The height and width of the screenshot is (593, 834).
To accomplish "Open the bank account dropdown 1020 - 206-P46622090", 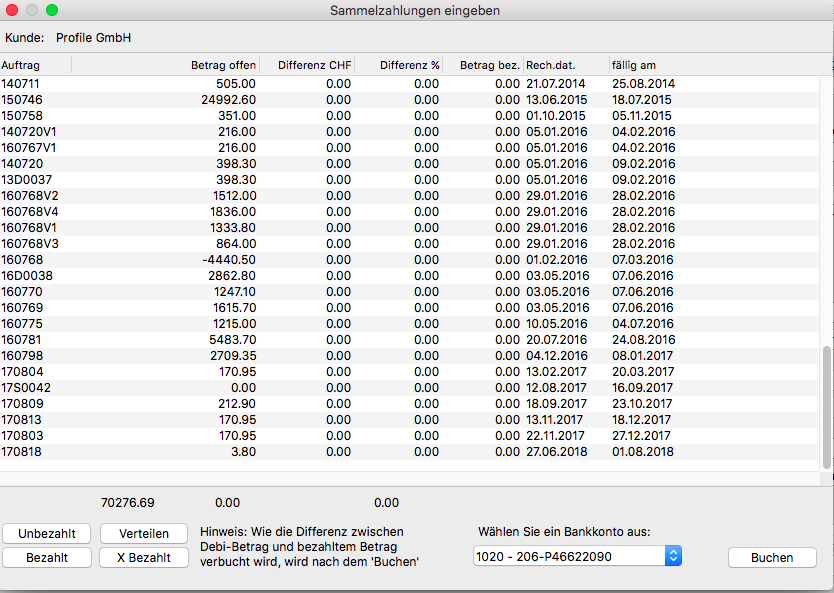I will 577,556.
